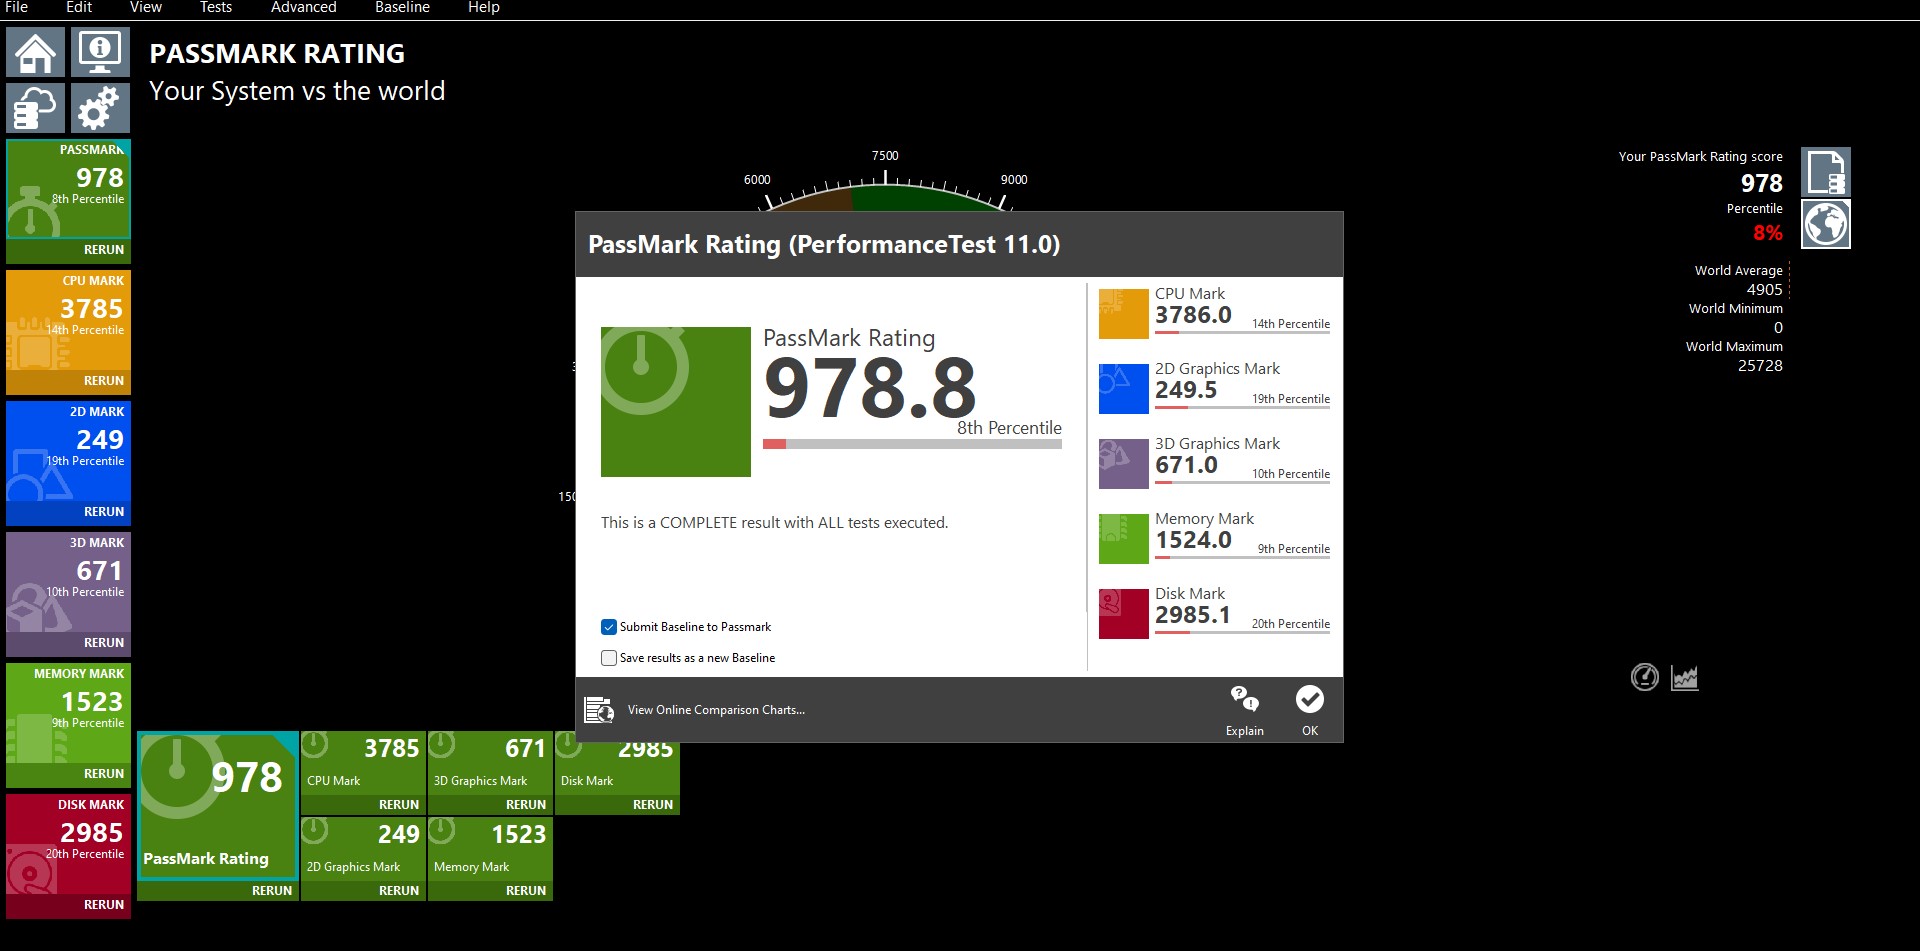1920x951 pixels.
Task: Rerun under the bottom 2D Graphics Mark tile
Action: click(x=399, y=891)
